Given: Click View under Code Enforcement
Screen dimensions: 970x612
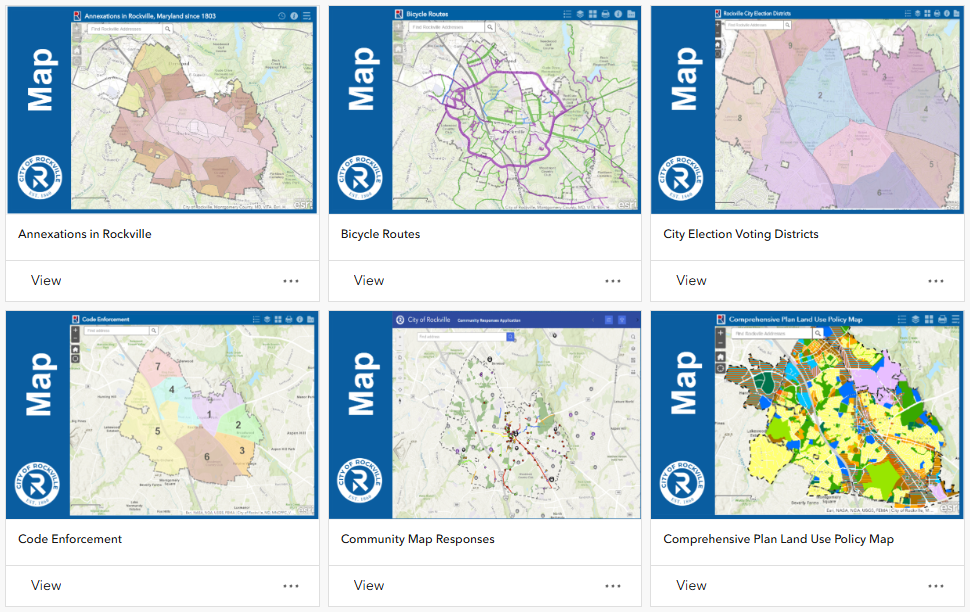Looking at the screenshot, I should tap(46, 586).
